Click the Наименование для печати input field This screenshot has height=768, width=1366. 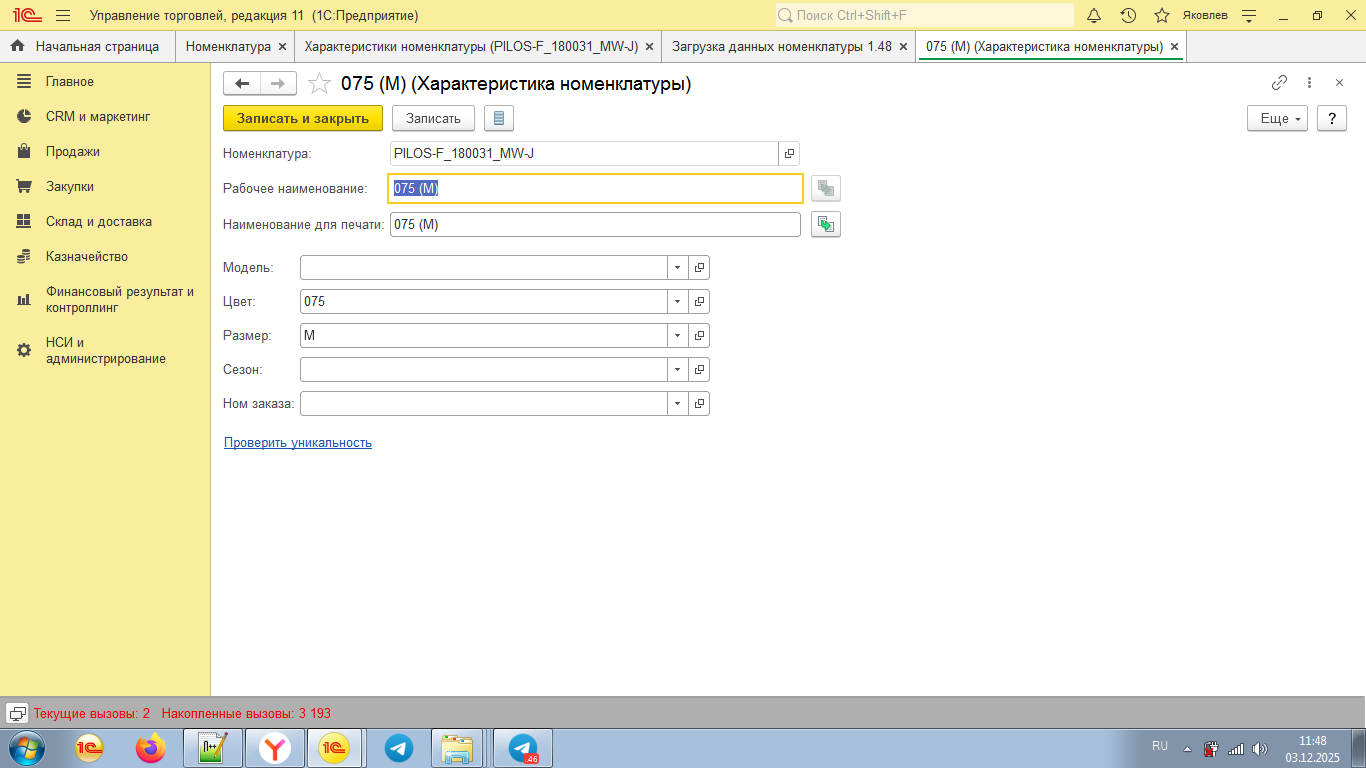[596, 224]
